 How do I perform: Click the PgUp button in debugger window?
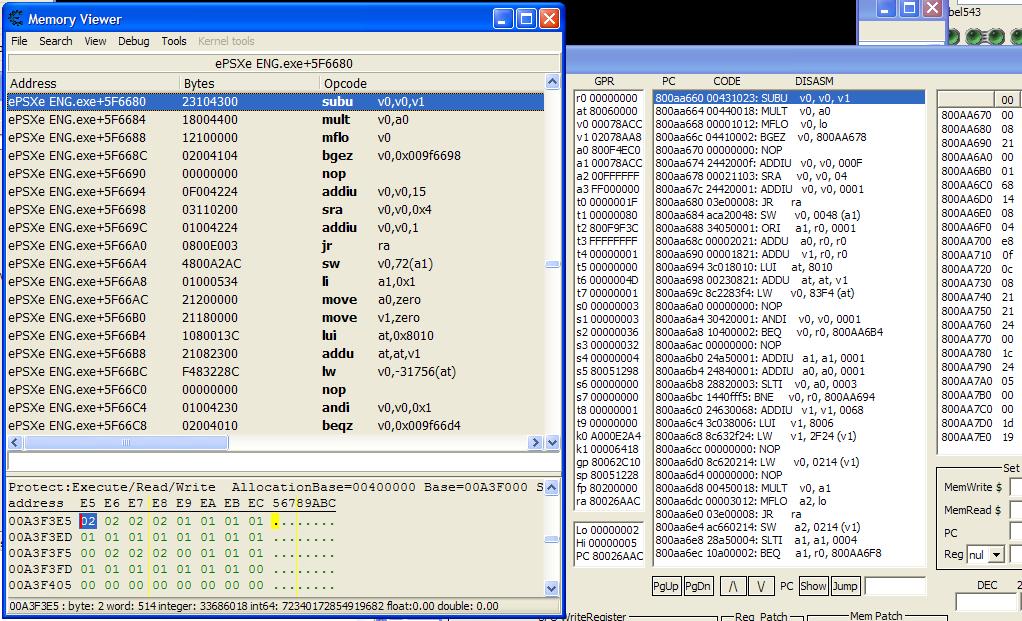tap(665, 586)
